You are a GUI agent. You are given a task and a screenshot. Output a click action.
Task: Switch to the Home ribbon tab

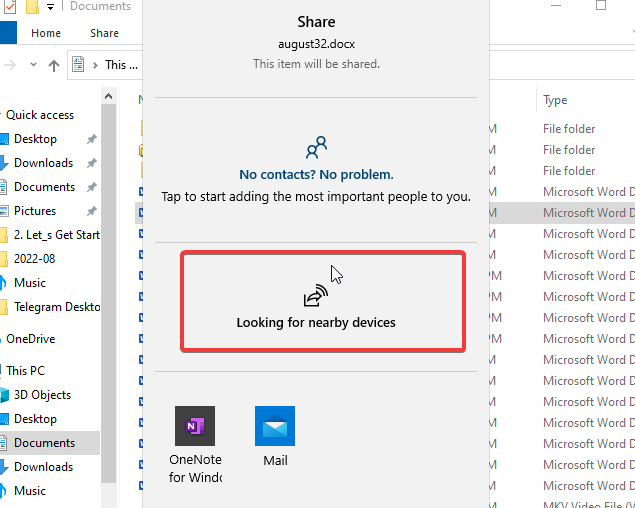tap(46, 33)
